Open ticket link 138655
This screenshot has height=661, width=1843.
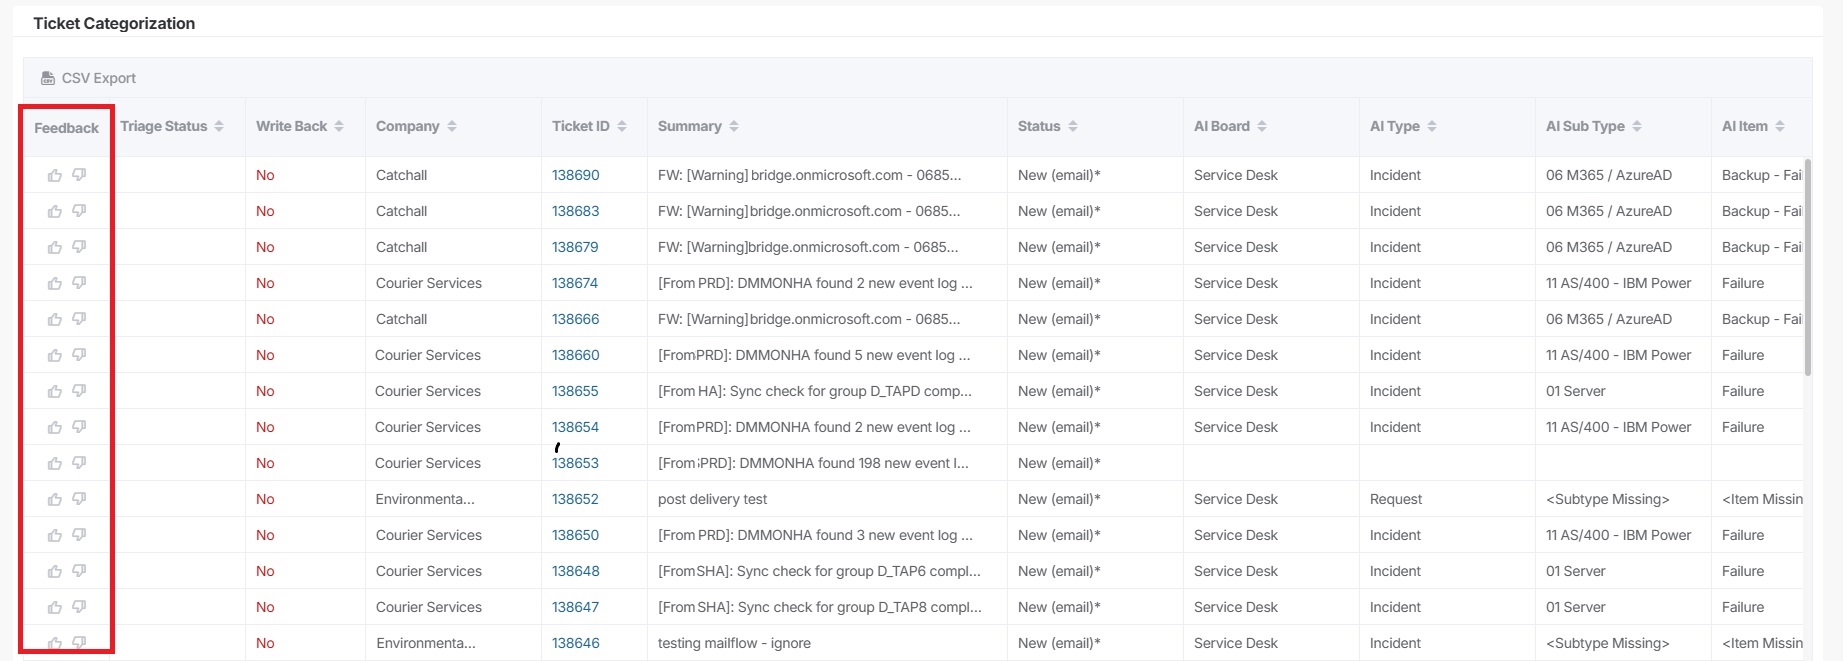pyautogui.click(x=575, y=391)
